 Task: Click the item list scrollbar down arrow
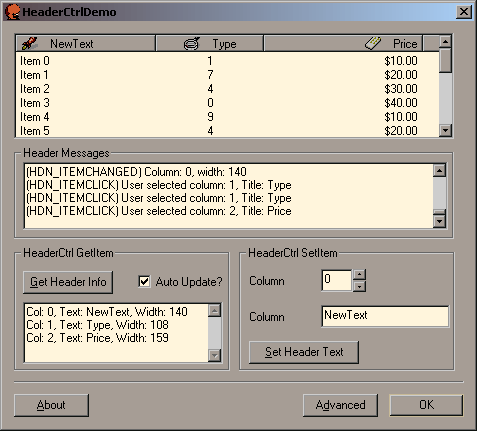point(445,130)
